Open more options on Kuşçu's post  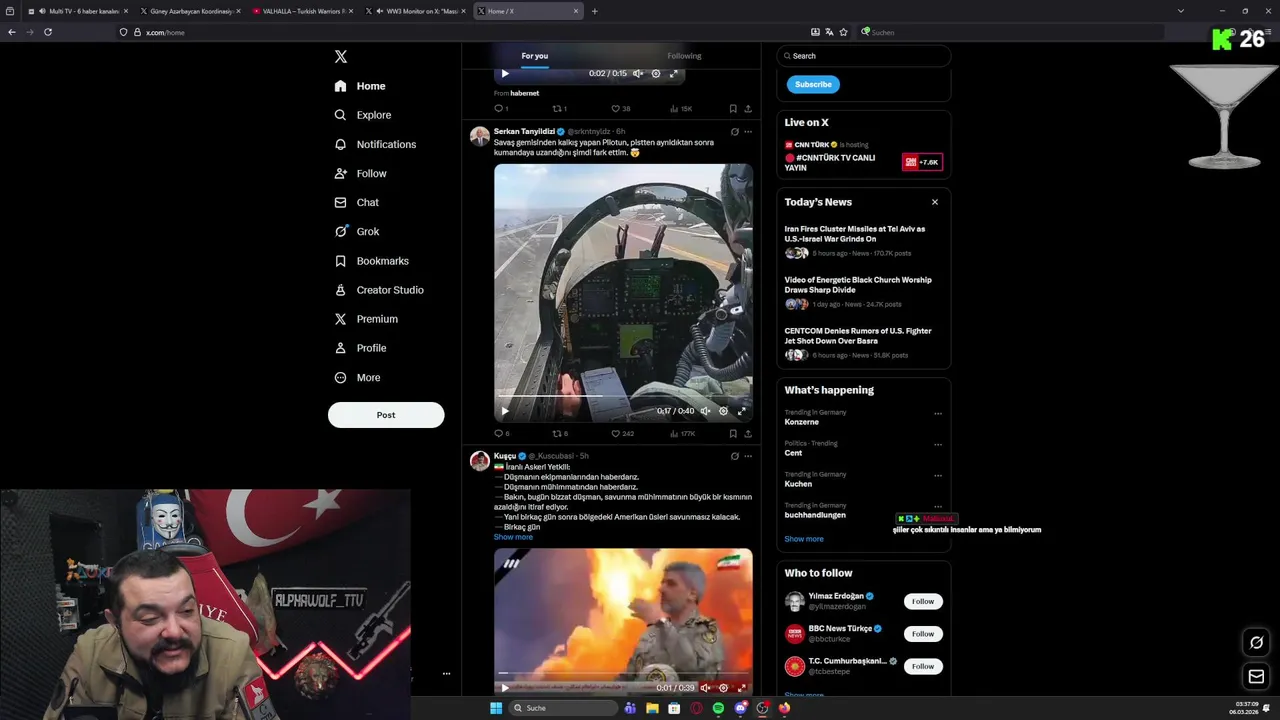[x=748, y=456]
